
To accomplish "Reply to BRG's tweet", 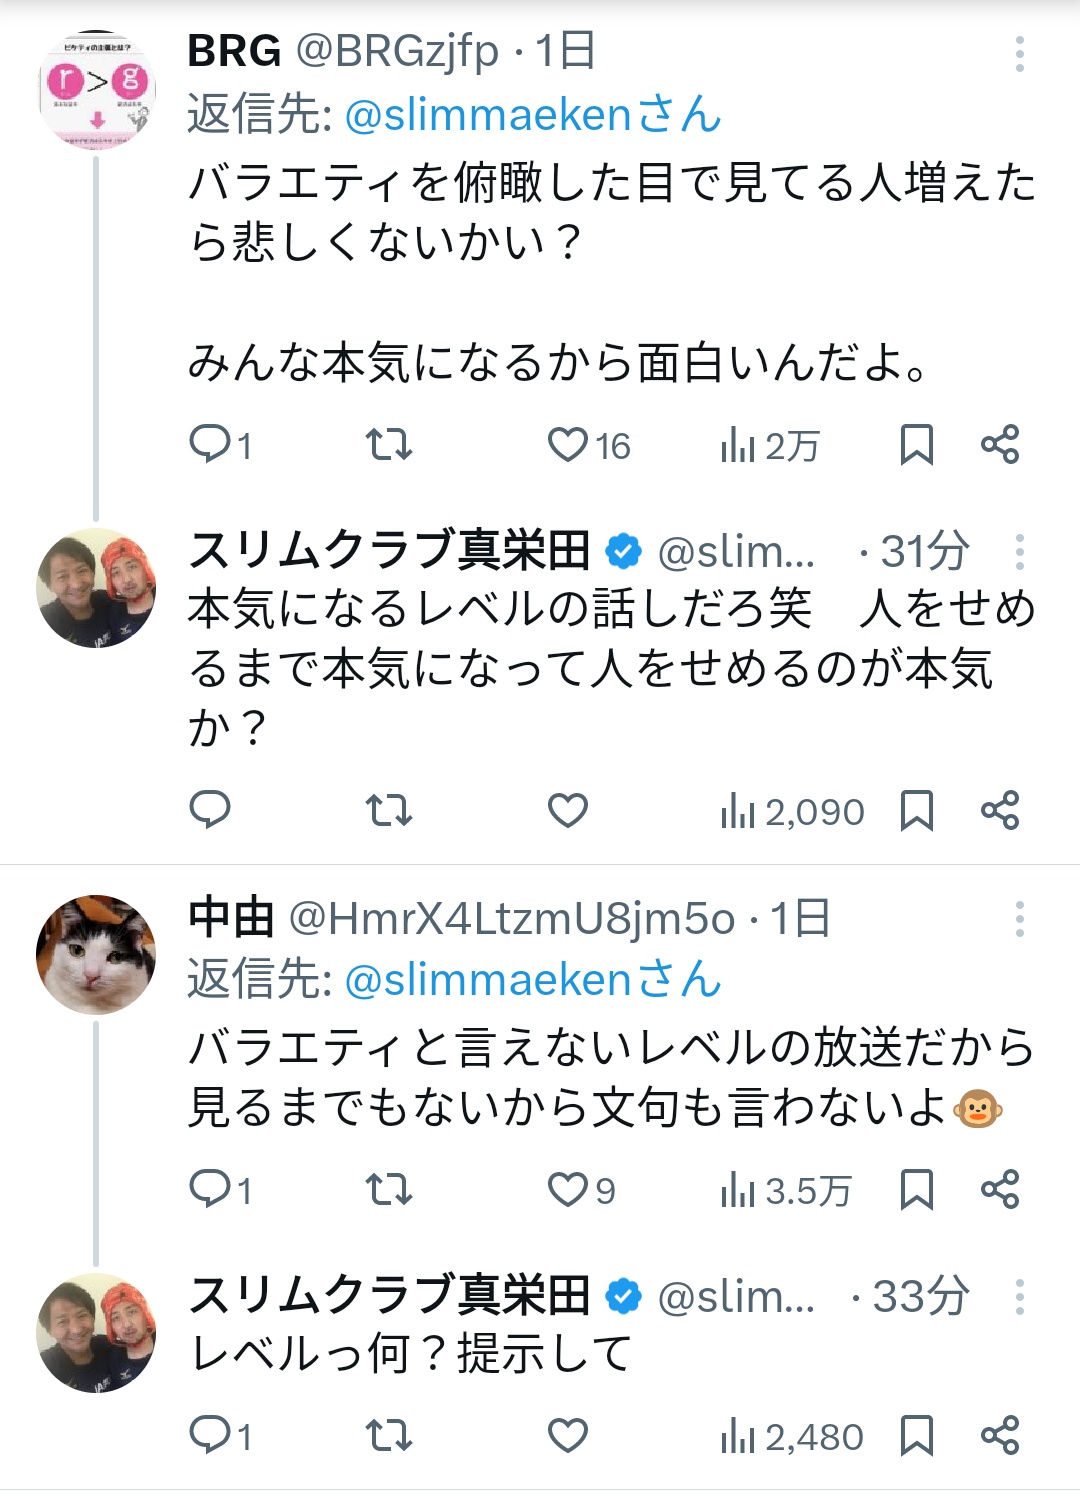I will [210, 444].
